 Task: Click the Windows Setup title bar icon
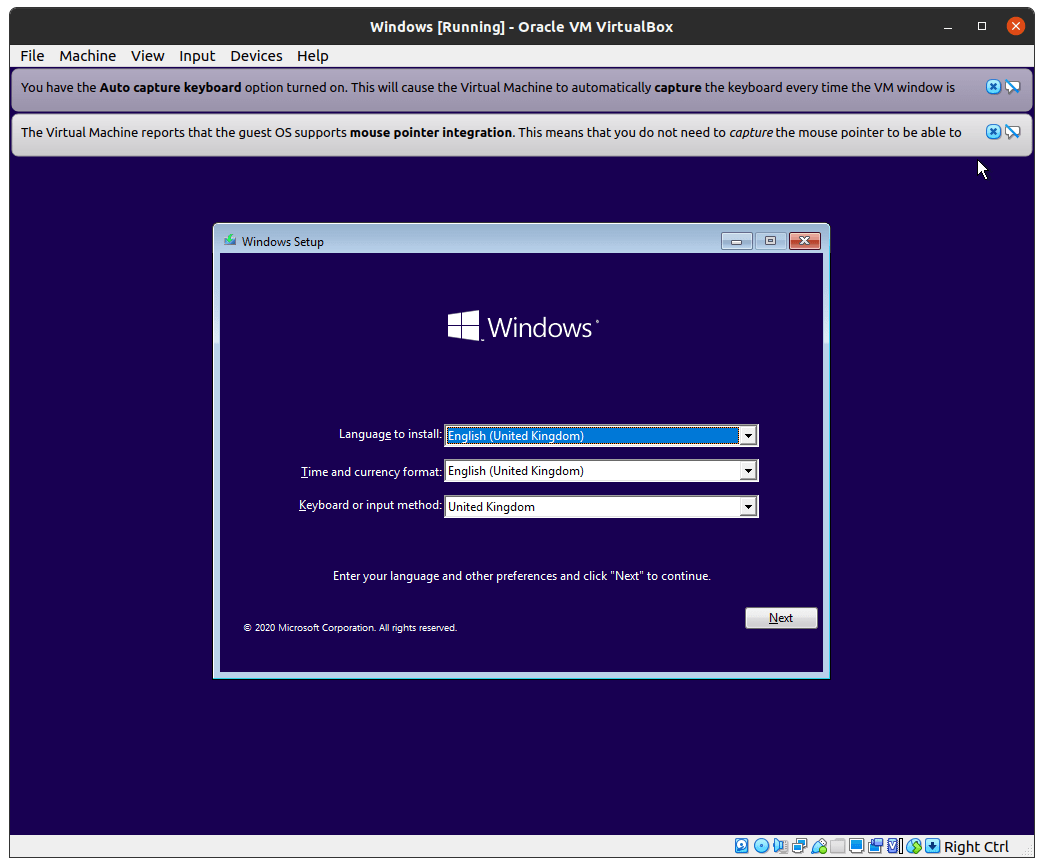pyautogui.click(x=230, y=240)
